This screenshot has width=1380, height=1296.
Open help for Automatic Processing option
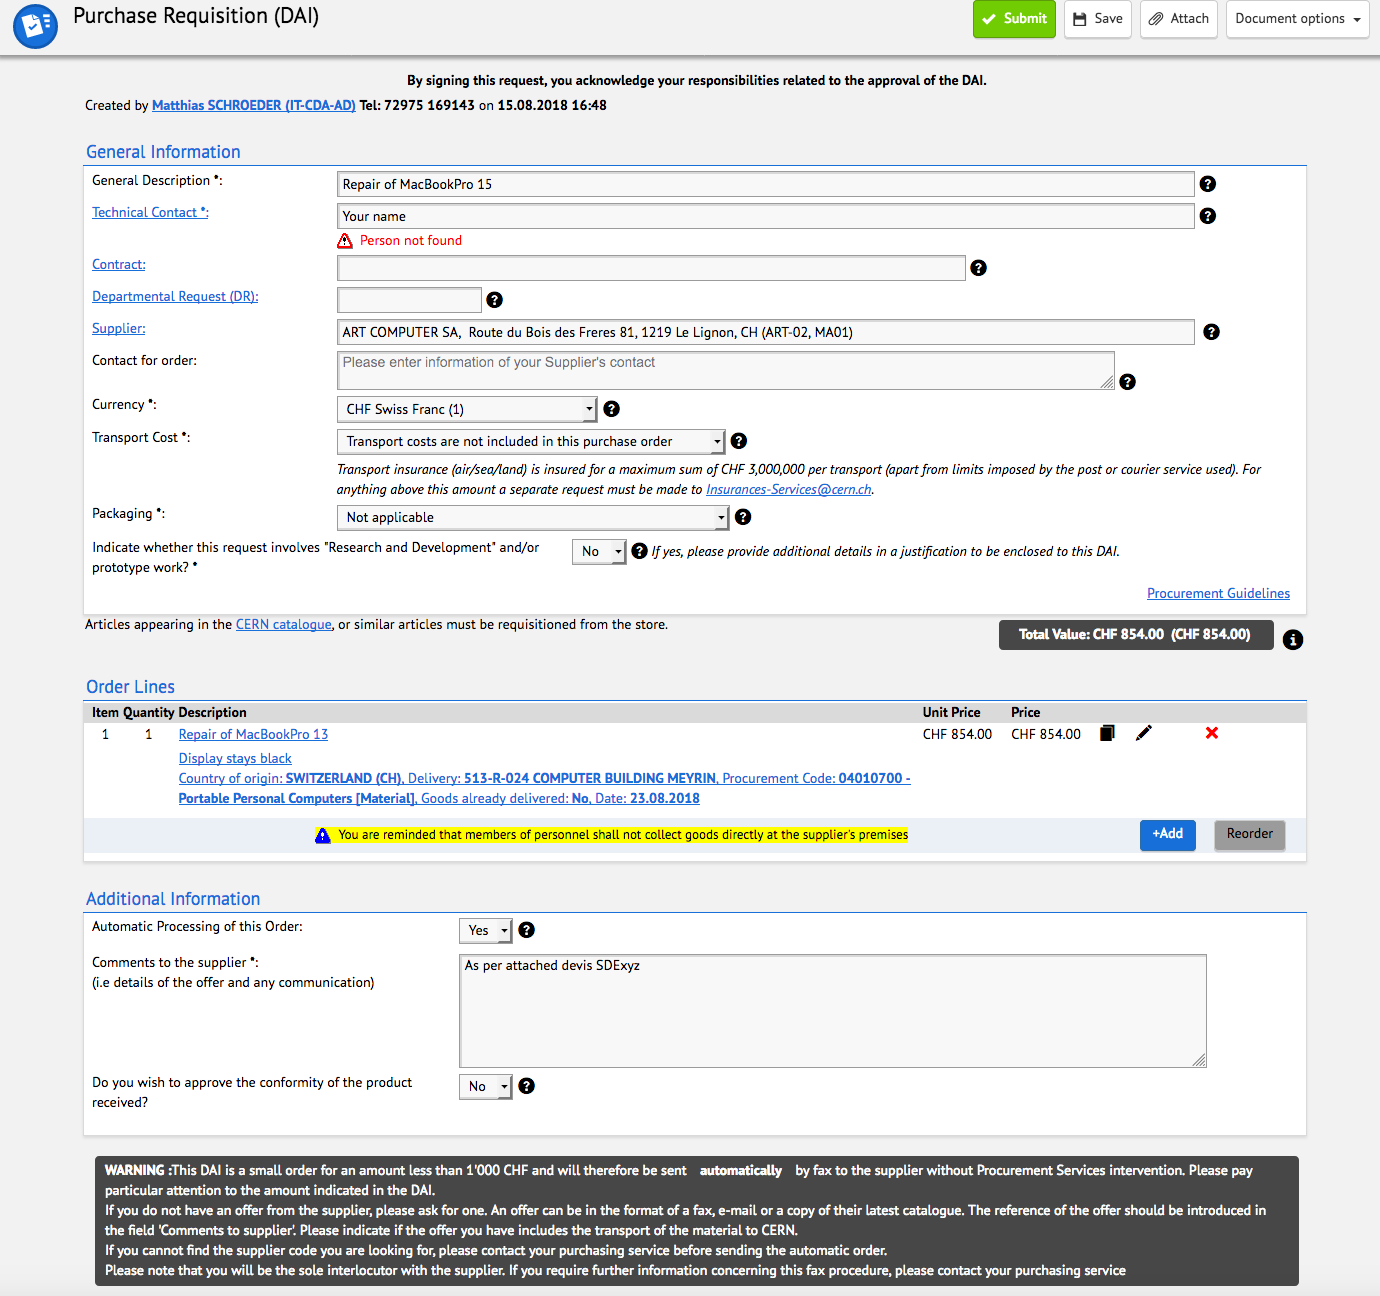(x=527, y=930)
